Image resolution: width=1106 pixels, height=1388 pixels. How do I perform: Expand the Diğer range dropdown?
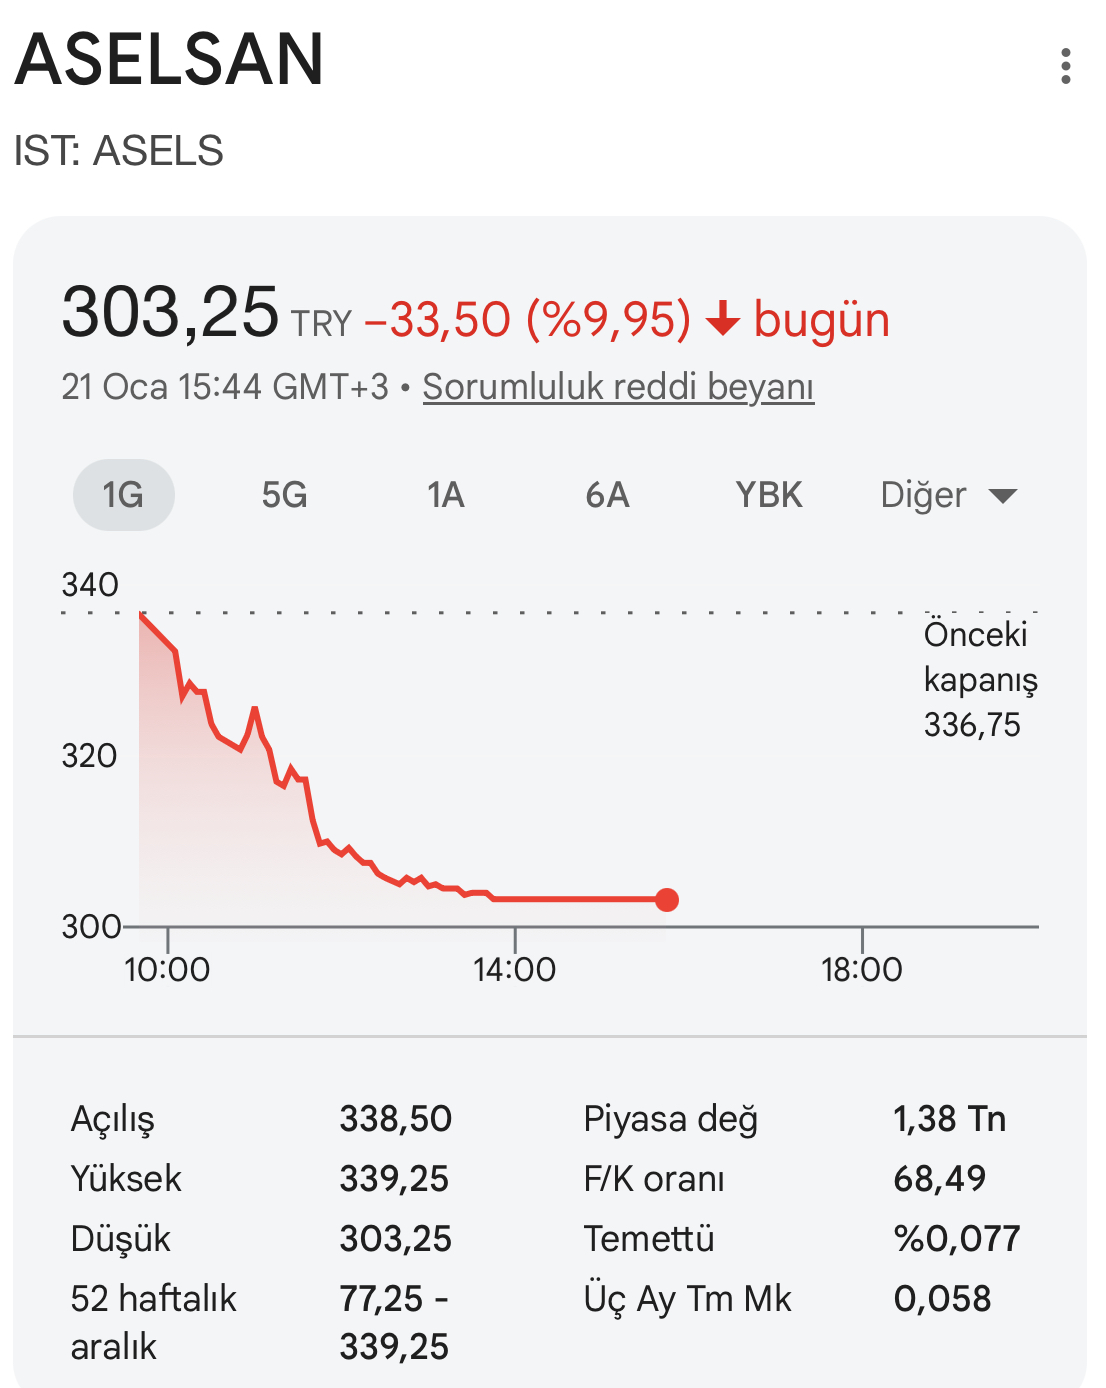[924, 495]
